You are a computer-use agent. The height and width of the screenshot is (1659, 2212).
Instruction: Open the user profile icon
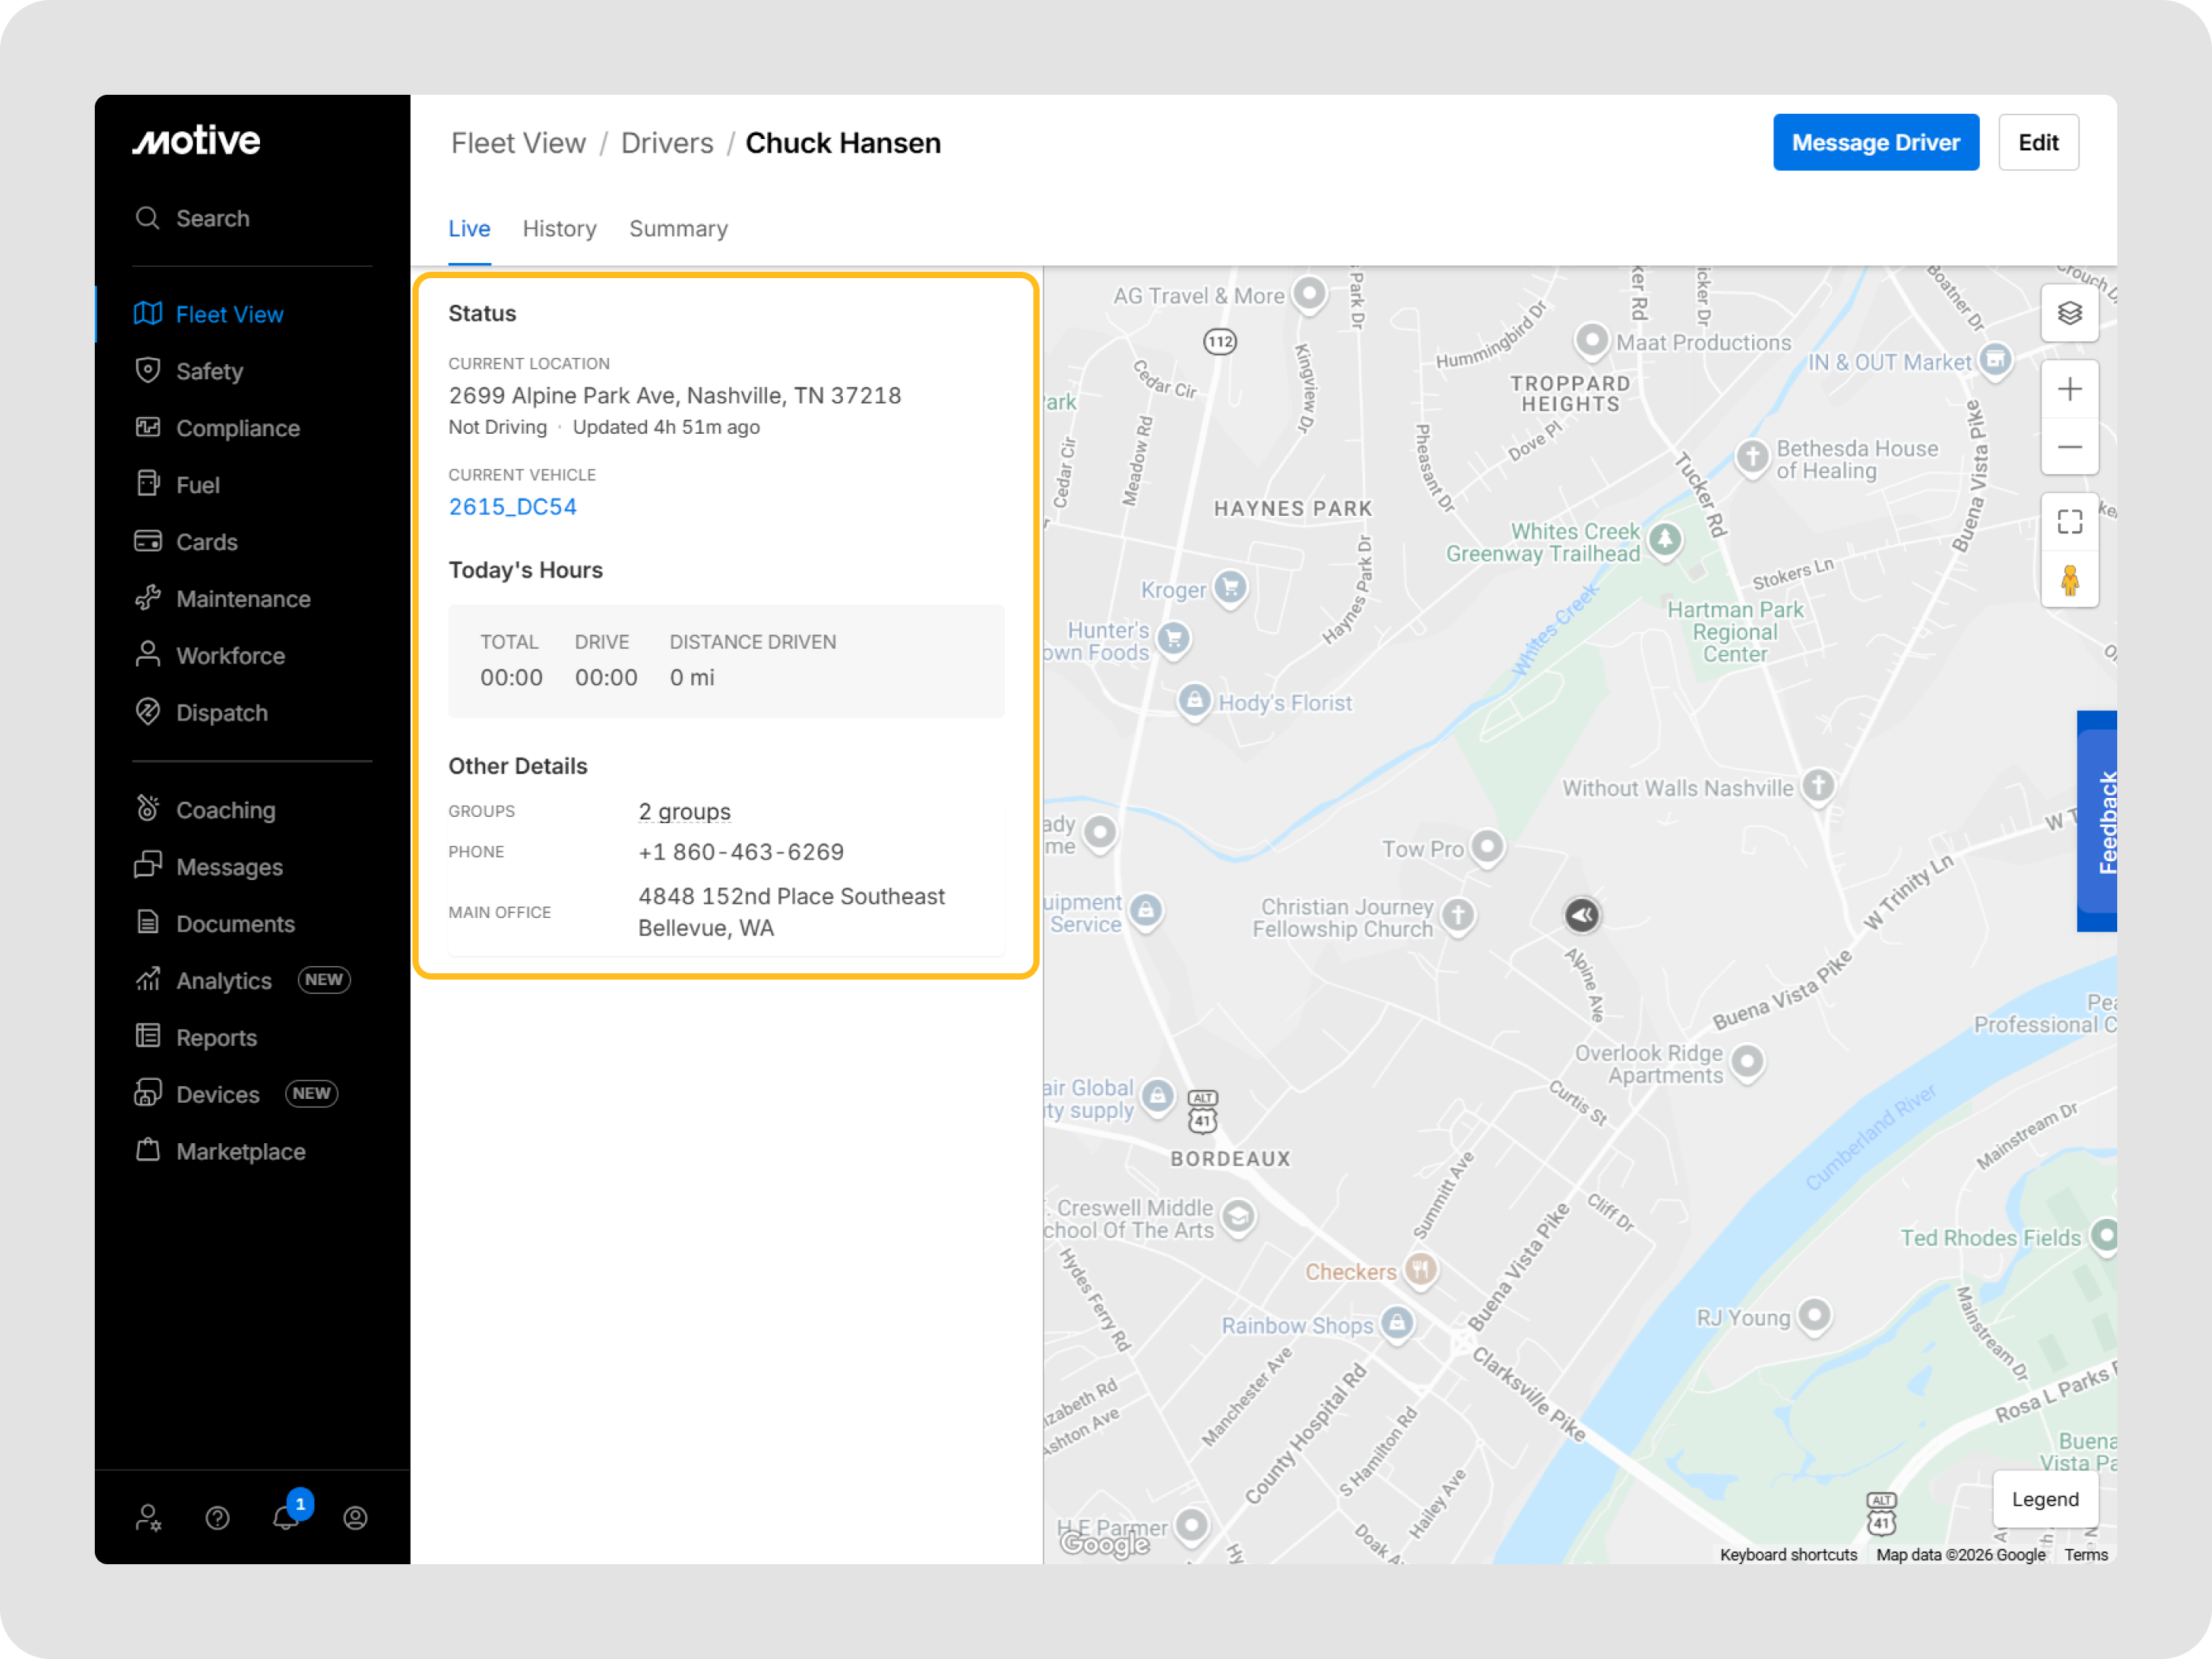click(x=355, y=1518)
